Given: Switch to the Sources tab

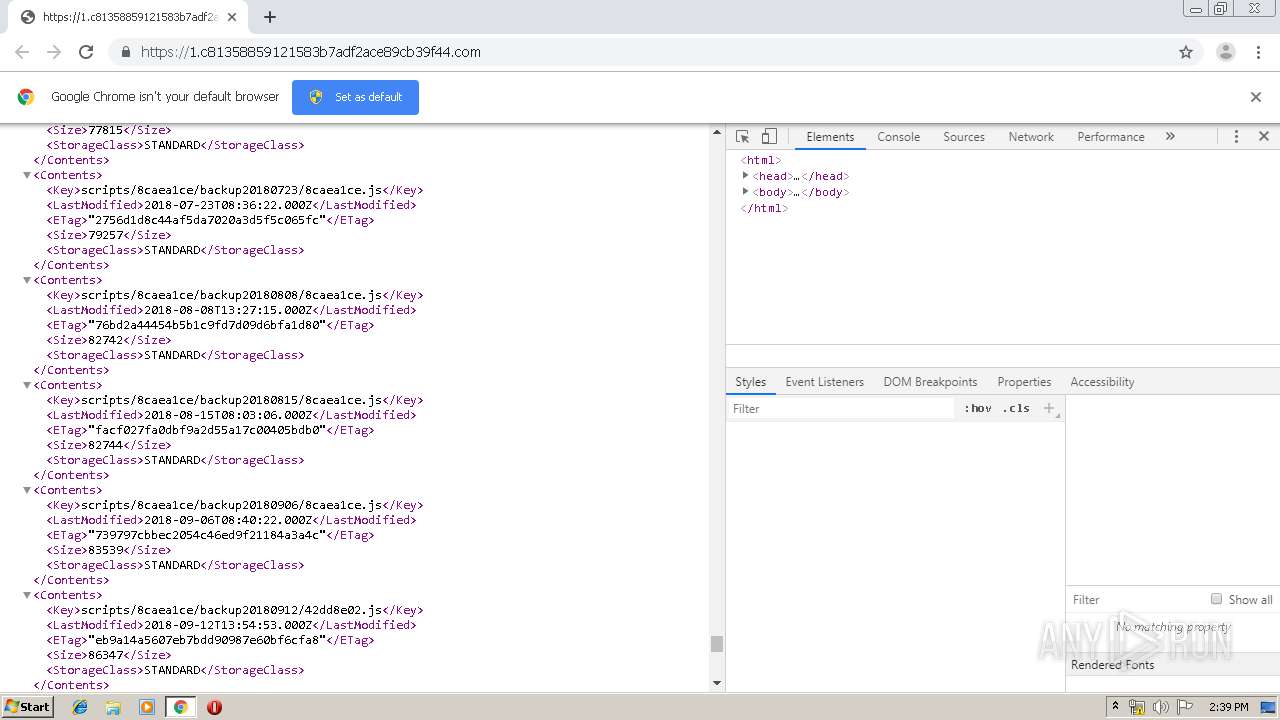Looking at the screenshot, I should tap(964, 137).
